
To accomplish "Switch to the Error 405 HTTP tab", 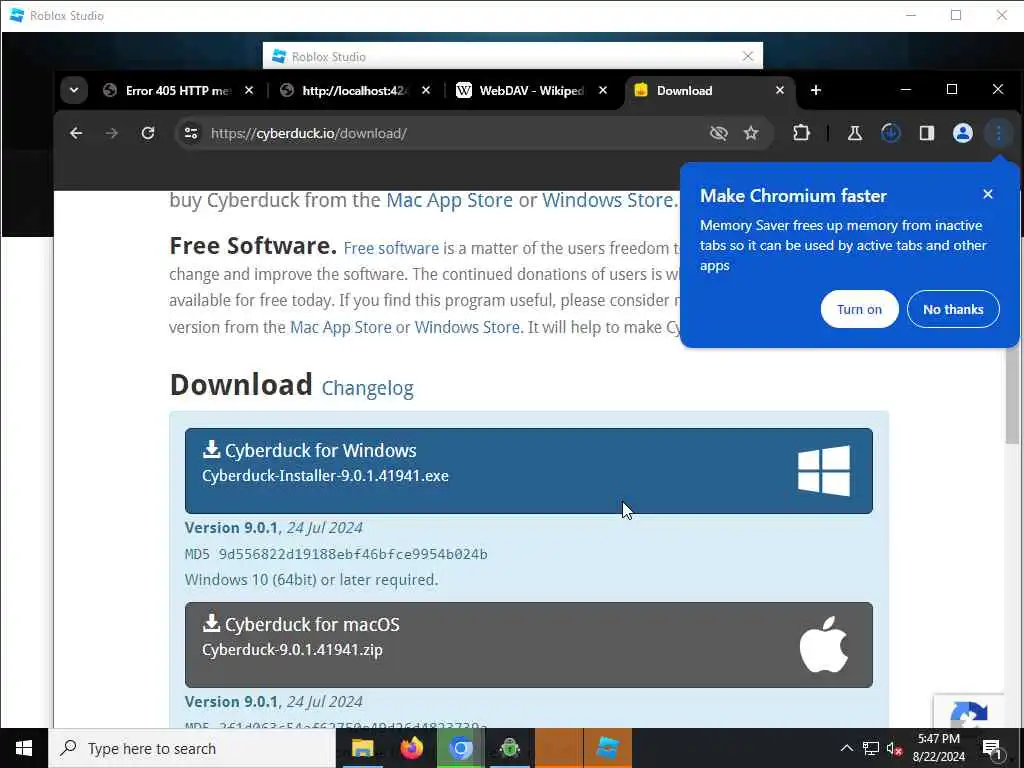I will 177,90.
